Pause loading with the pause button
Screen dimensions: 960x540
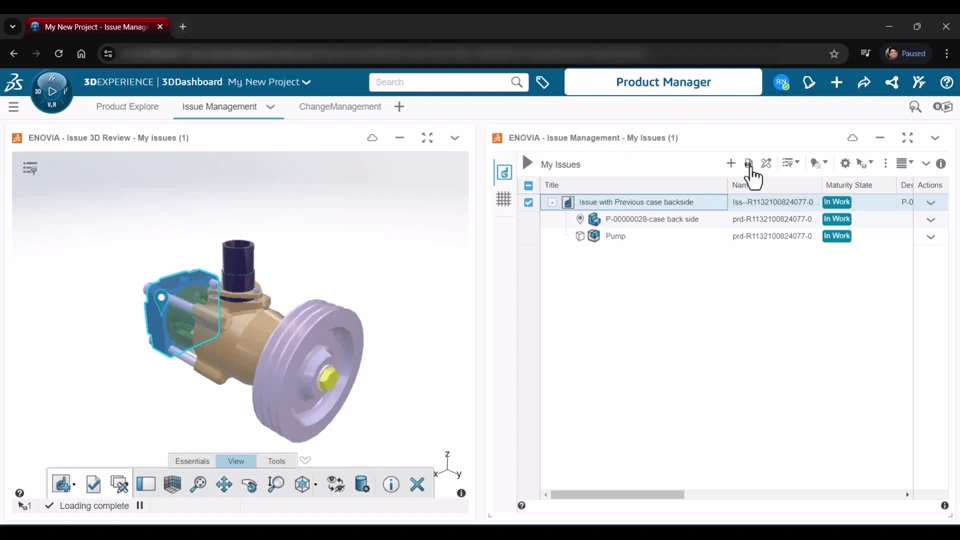coord(140,506)
